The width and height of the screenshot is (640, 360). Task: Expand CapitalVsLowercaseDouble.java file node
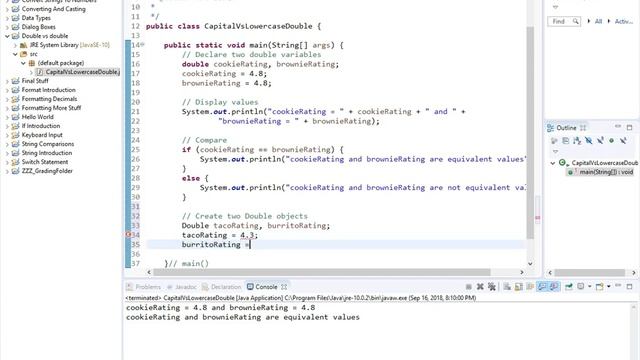[x=31, y=72]
